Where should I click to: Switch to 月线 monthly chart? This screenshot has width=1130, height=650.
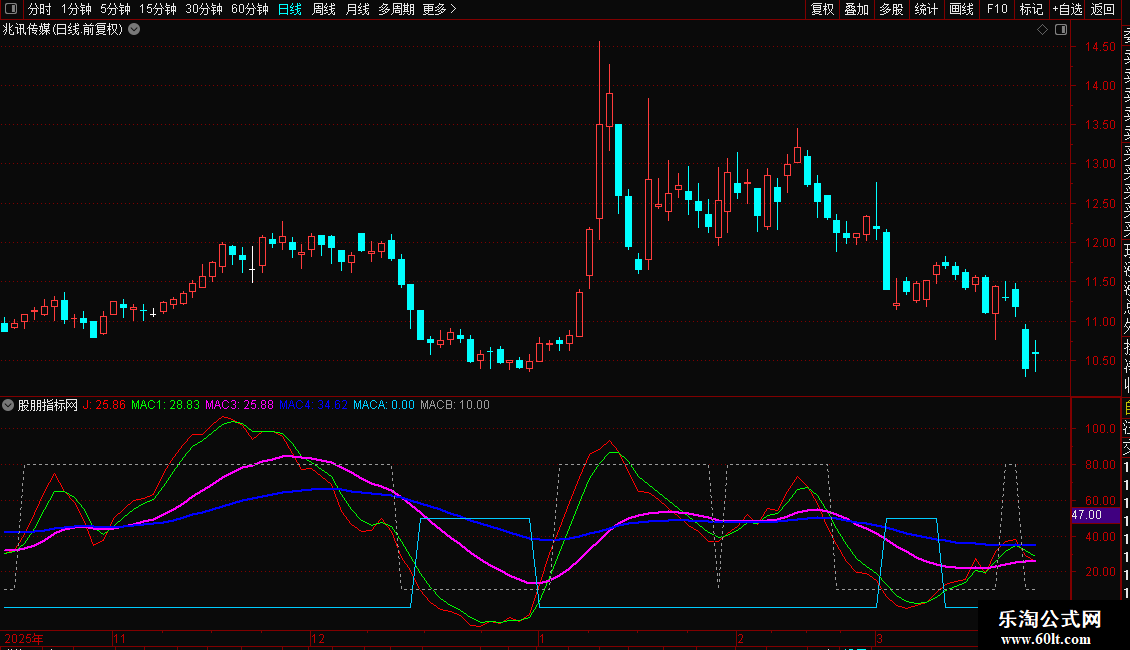tap(357, 9)
